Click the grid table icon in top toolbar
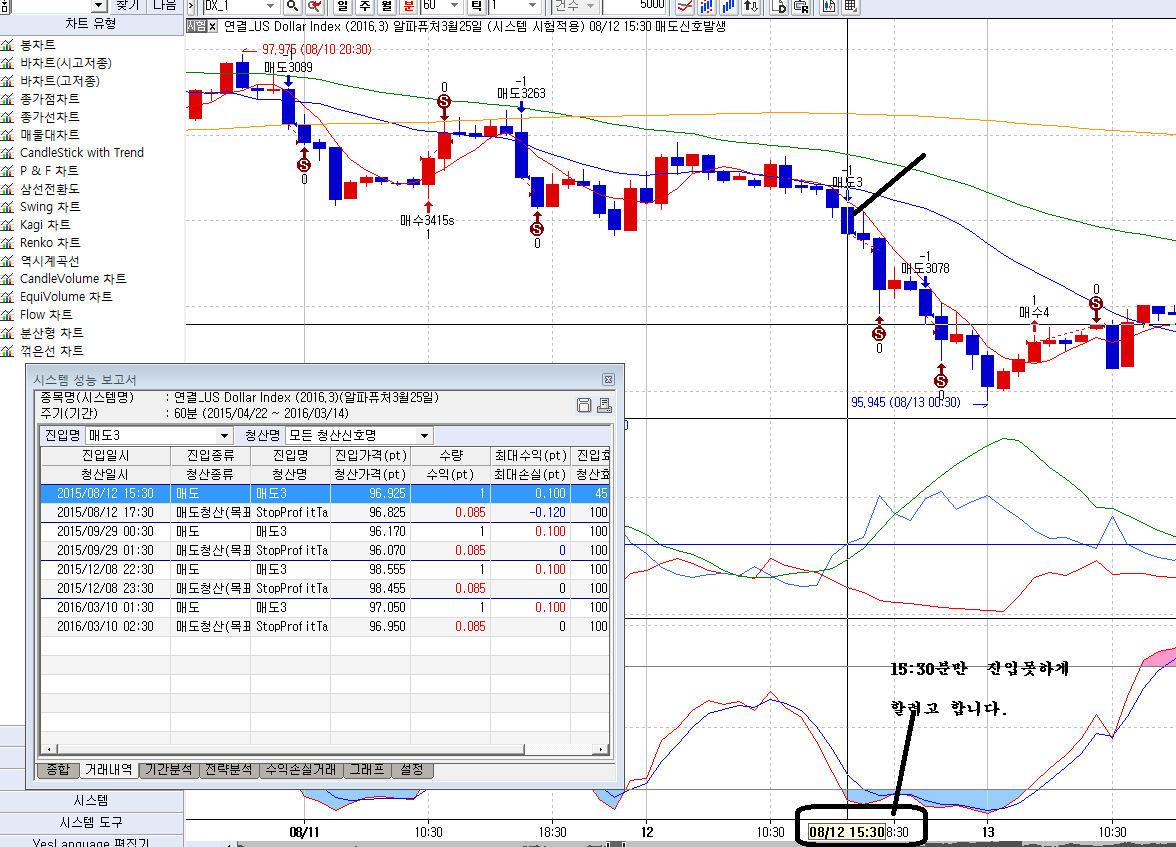This screenshot has height=847, width=1176. point(850,5)
